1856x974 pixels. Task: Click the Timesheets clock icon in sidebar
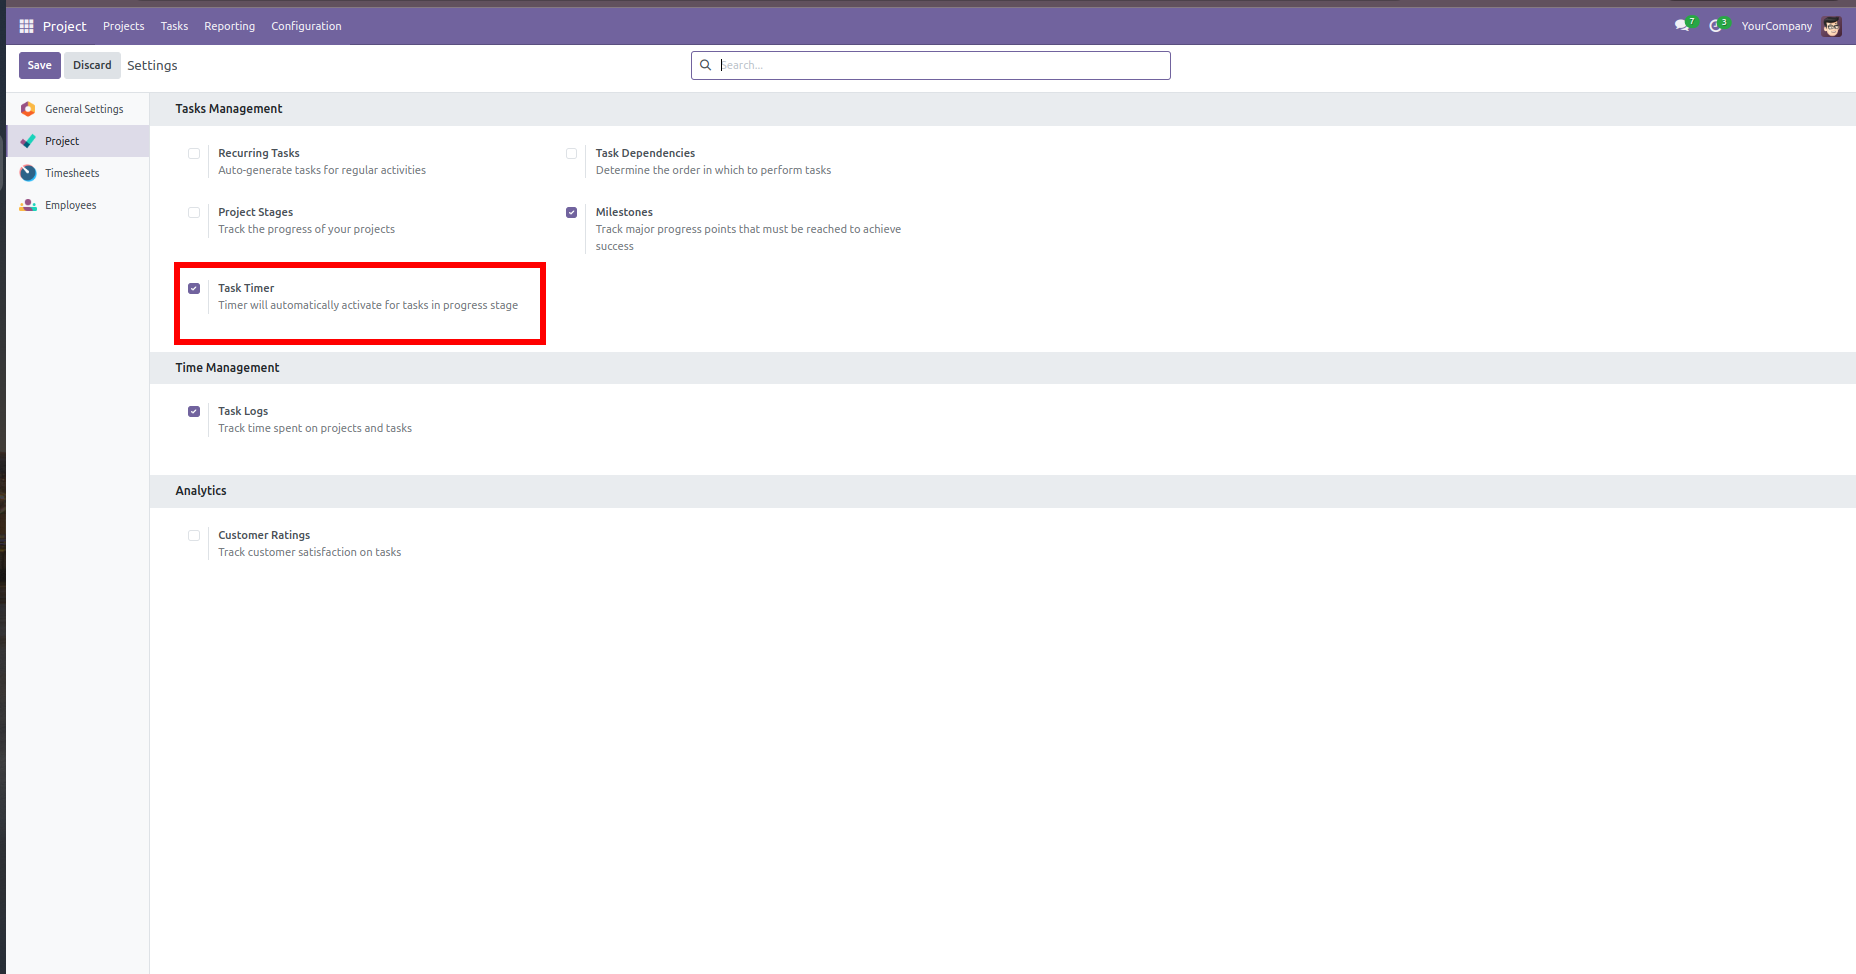point(28,173)
